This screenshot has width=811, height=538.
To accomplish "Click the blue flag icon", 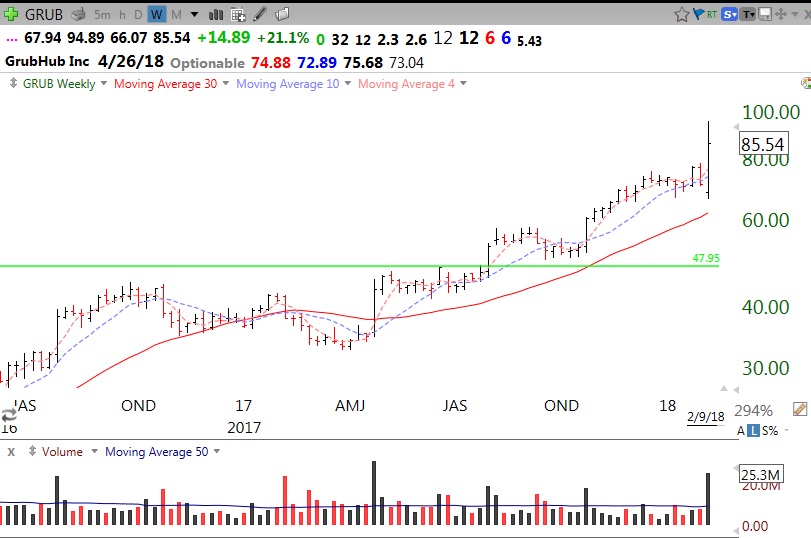I will click(x=698, y=14).
